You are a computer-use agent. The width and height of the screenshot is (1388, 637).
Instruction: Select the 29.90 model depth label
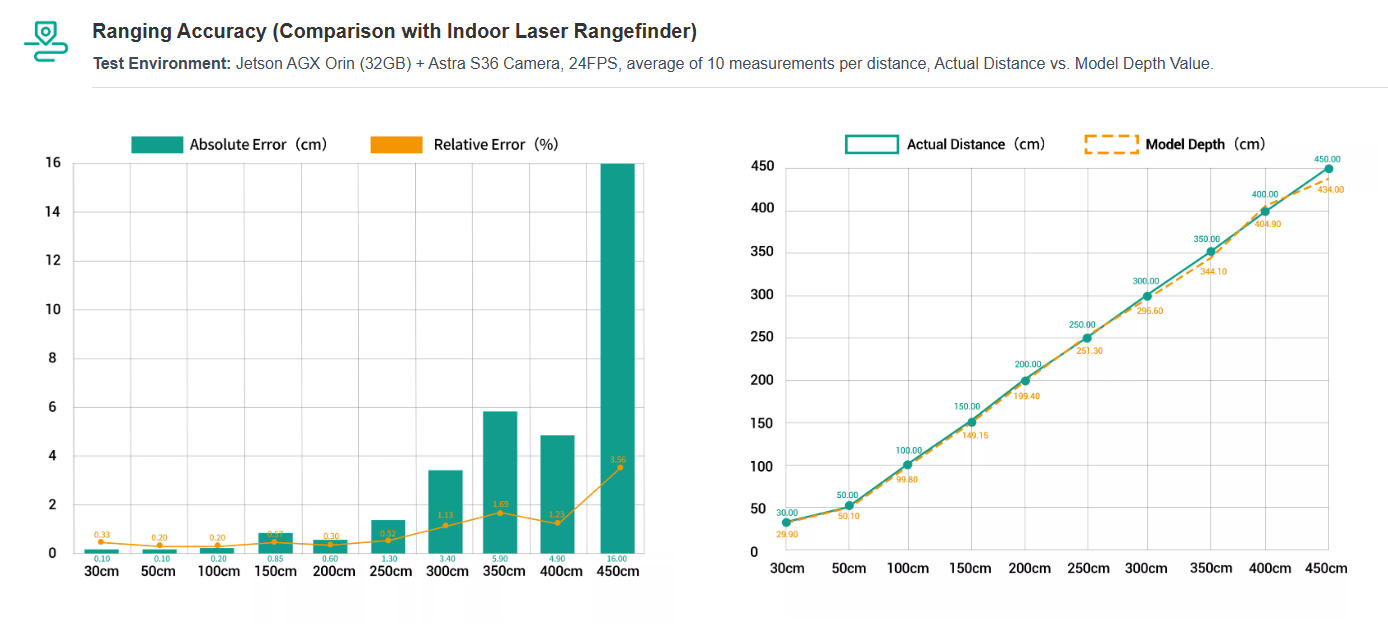click(x=787, y=534)
